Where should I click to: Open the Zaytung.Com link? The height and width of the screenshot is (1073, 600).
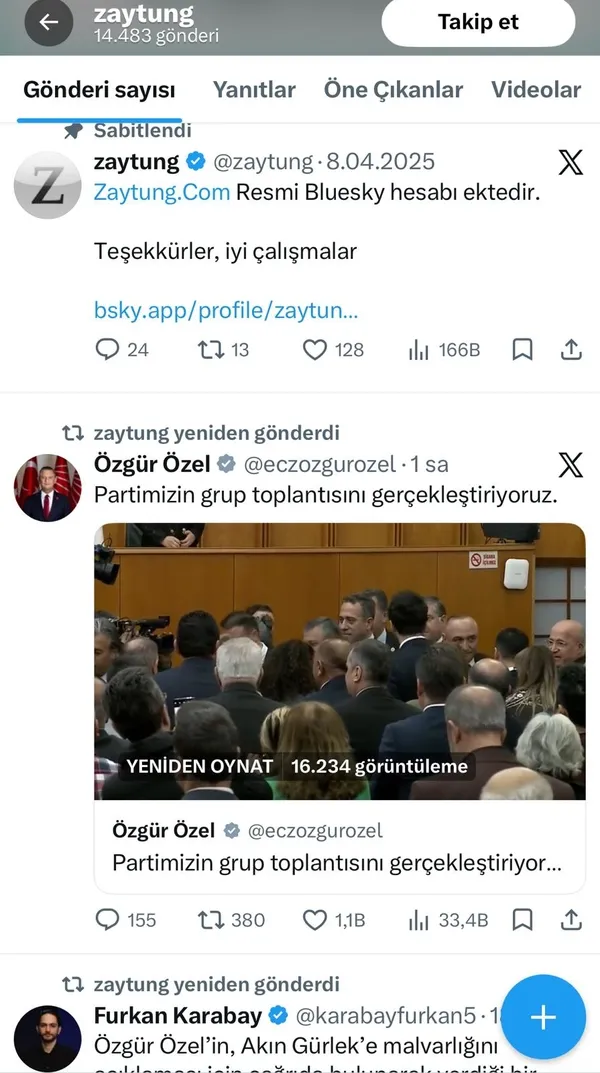point(162,192)
